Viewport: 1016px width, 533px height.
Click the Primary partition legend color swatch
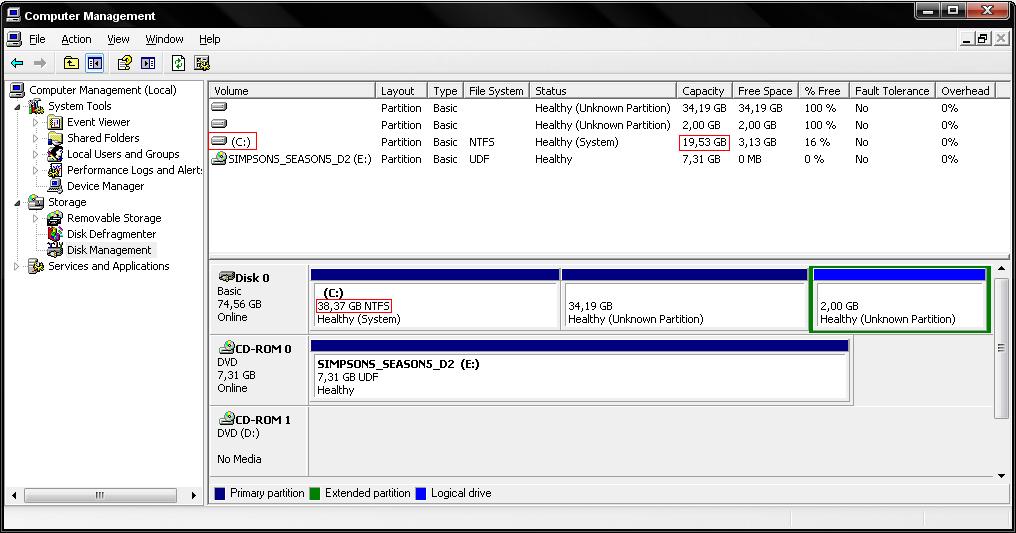point(220,493)
